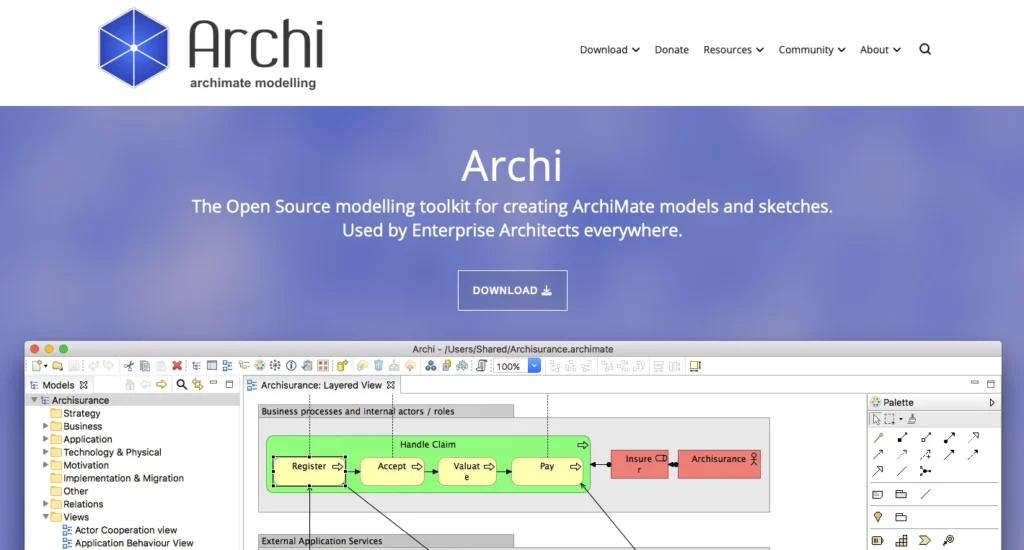This screenshot has width=1024, height=550.
Task: Click the red X Delete toolbar icon
Action: tap(177, 366)
